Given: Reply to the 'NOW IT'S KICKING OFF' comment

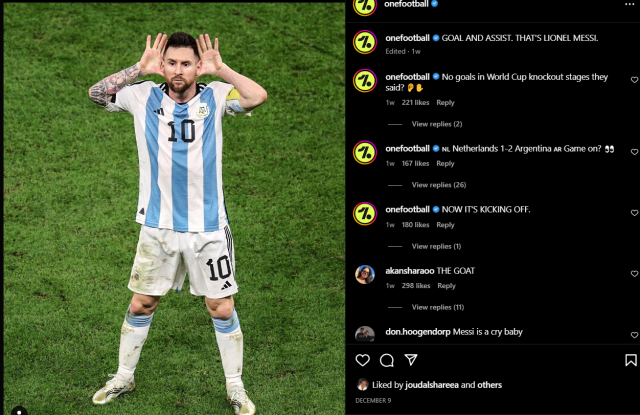Looking at the screenshot, I should coord(445,225).
